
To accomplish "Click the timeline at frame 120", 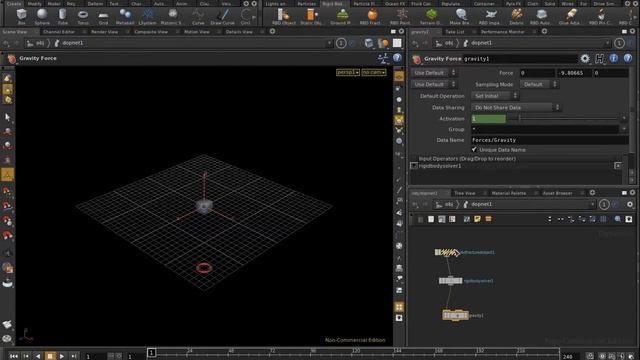I will tap(356, 352).
